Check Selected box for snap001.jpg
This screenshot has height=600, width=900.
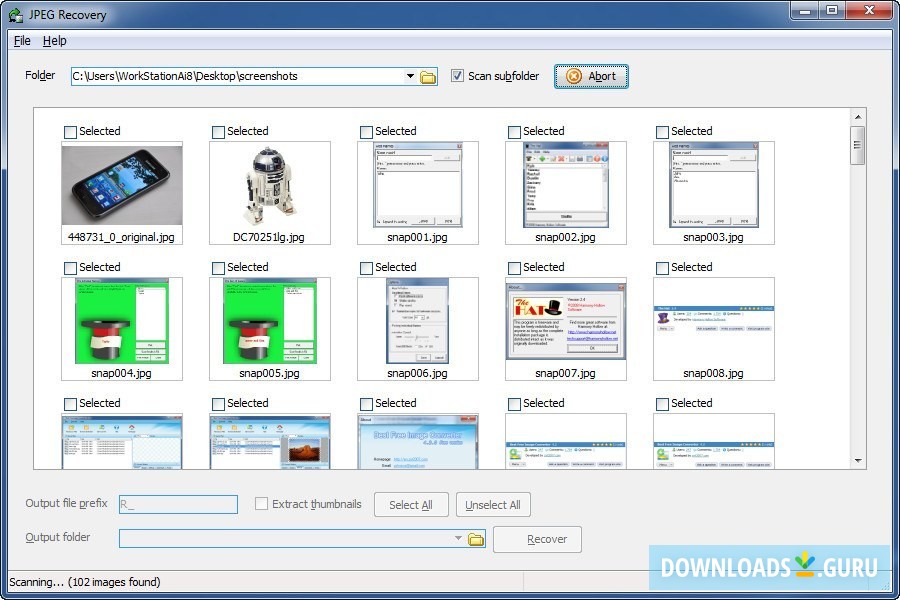click(366, 132)
